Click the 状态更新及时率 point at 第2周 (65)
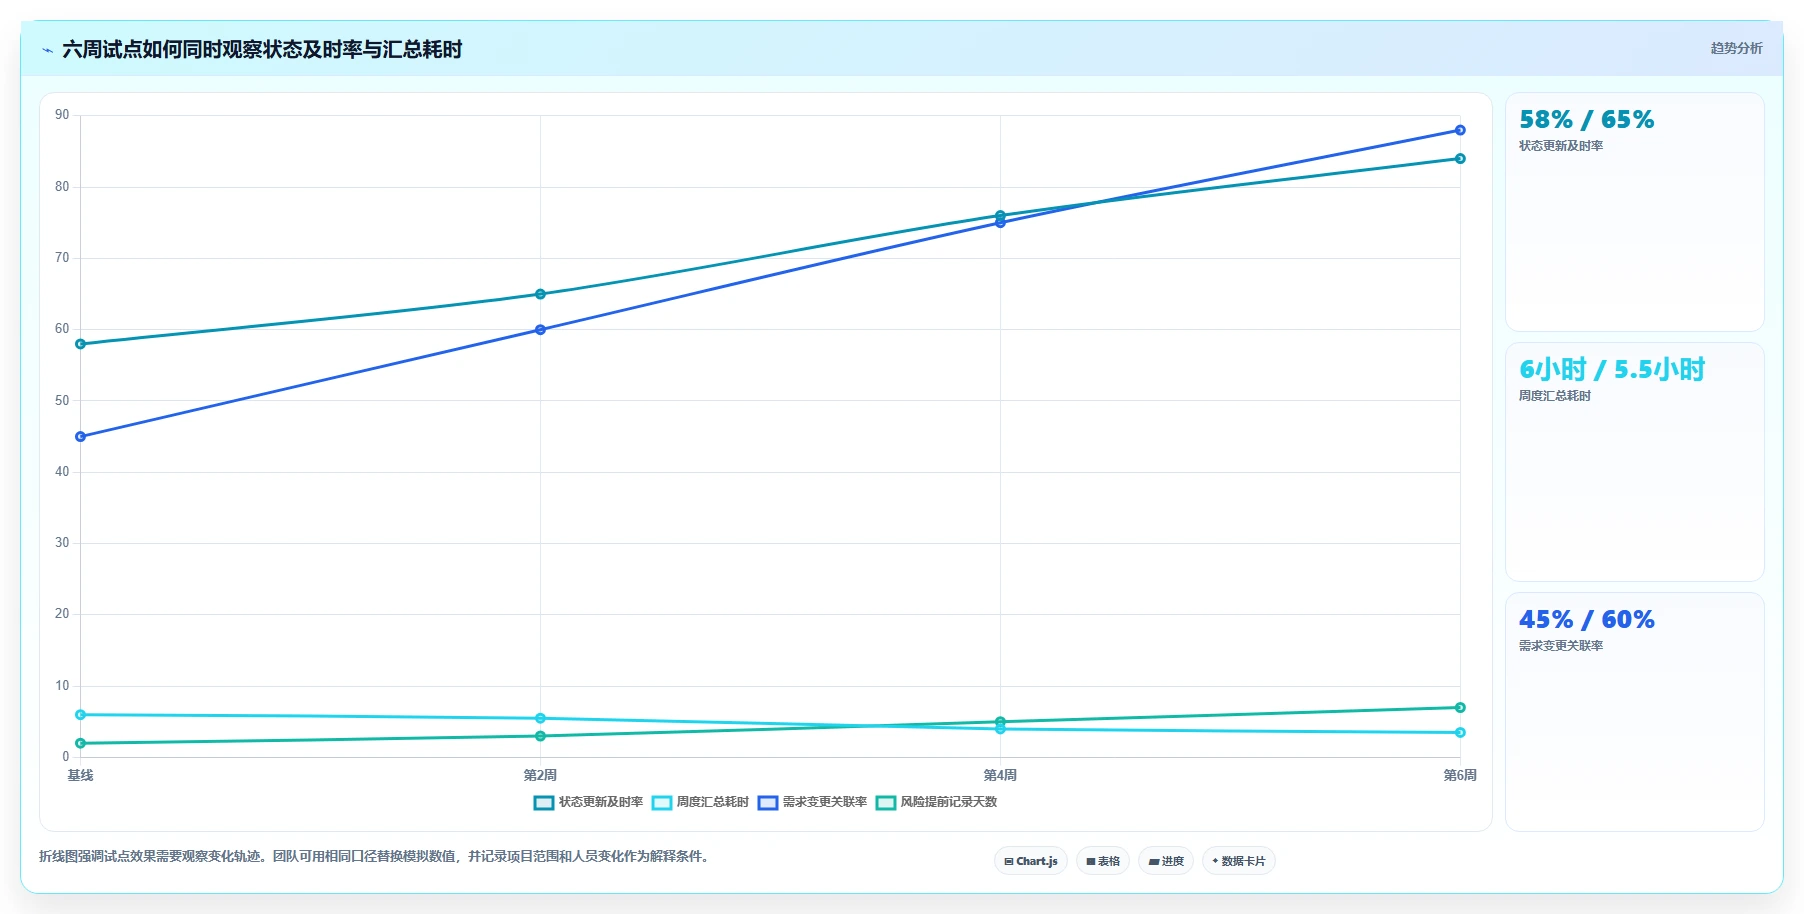 540,294
